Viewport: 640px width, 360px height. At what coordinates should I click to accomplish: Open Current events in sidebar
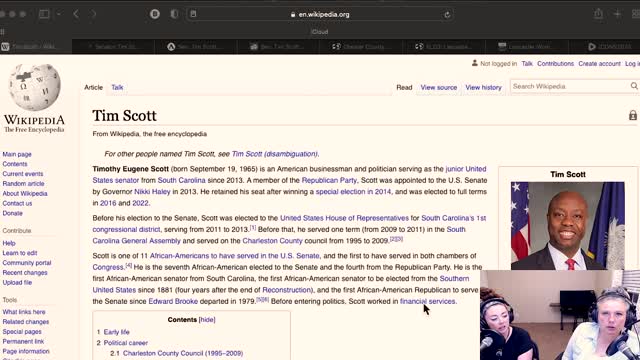pos(22,174)
